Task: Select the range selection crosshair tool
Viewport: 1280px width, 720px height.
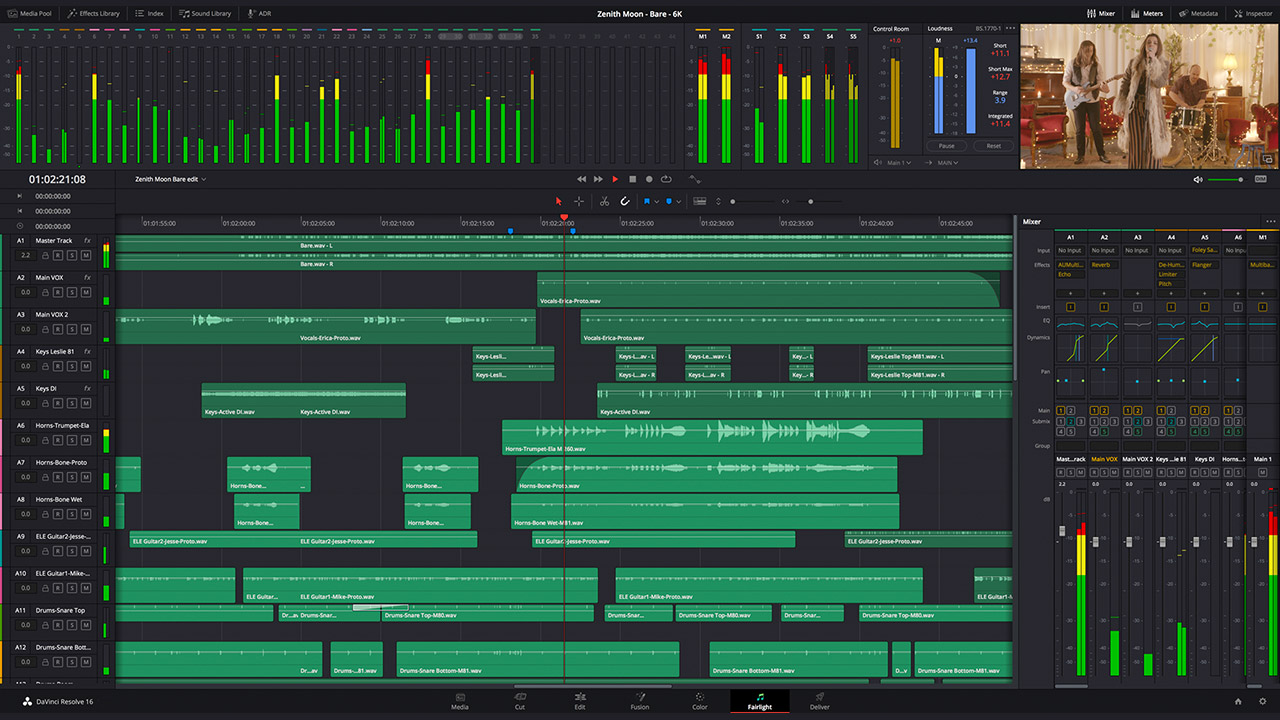Action: tap(579, 201)
